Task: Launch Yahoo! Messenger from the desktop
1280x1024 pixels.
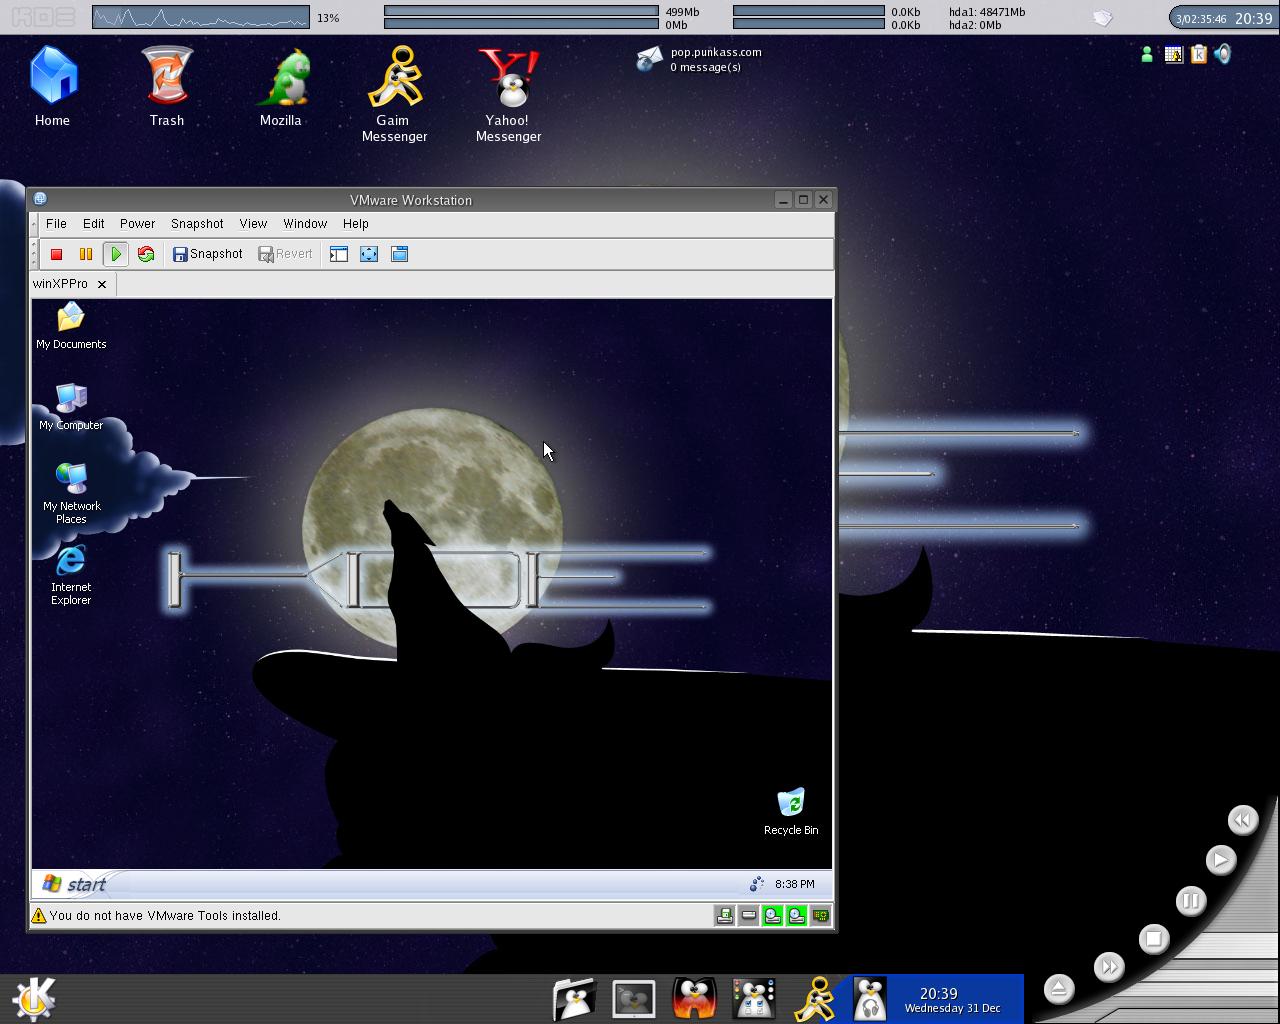Action: pyautogui.click(x=508, y=95)
